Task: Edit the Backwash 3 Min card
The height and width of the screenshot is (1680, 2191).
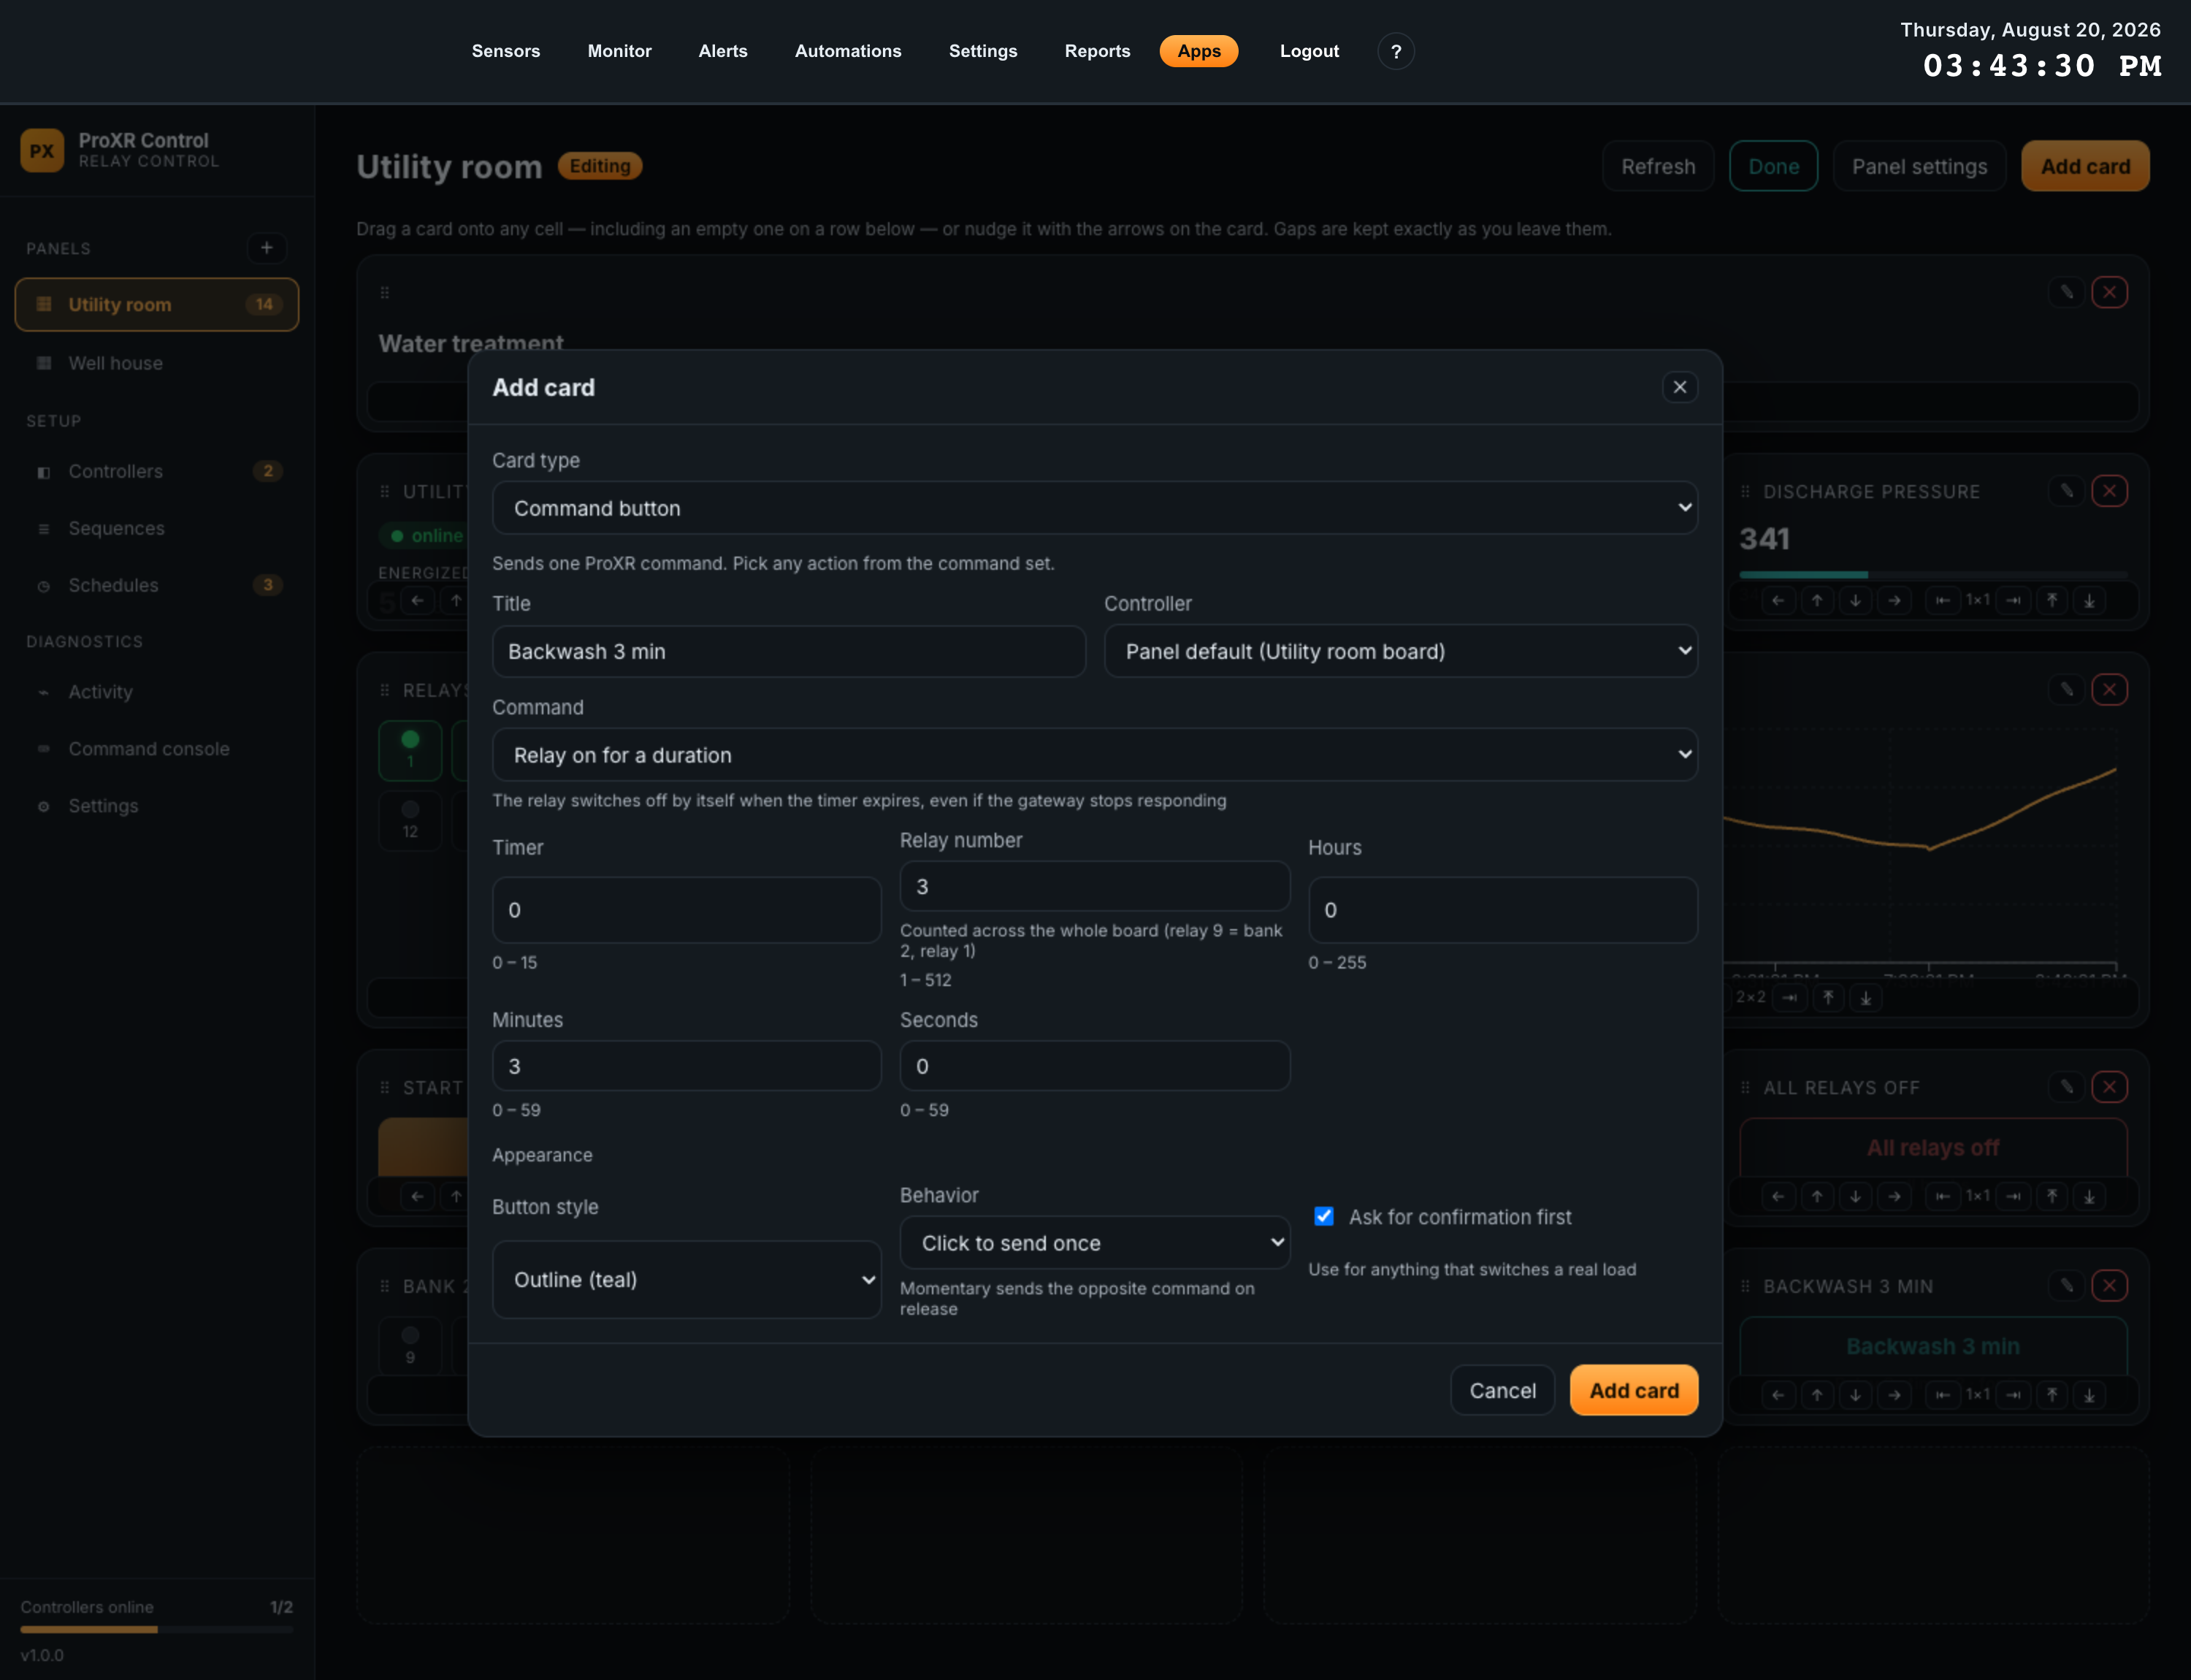Action: point(2067,1285)
